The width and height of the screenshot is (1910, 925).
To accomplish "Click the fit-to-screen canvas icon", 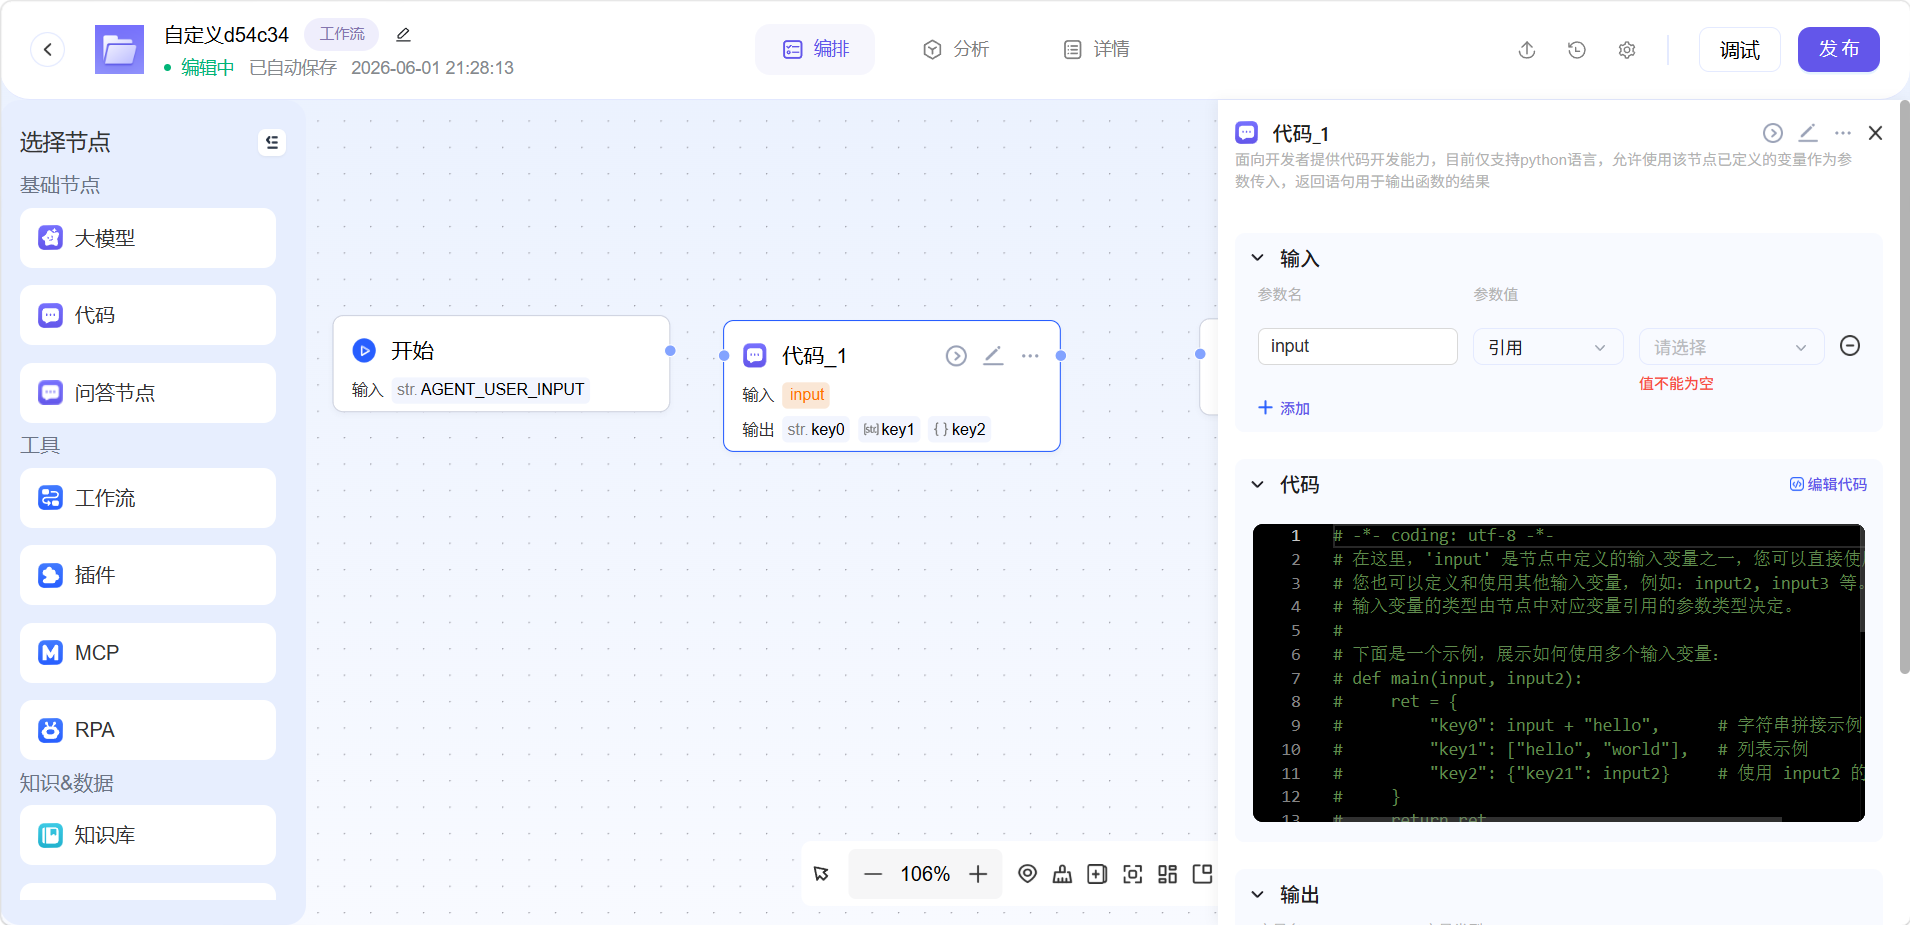I will (x=1132, y=874).
